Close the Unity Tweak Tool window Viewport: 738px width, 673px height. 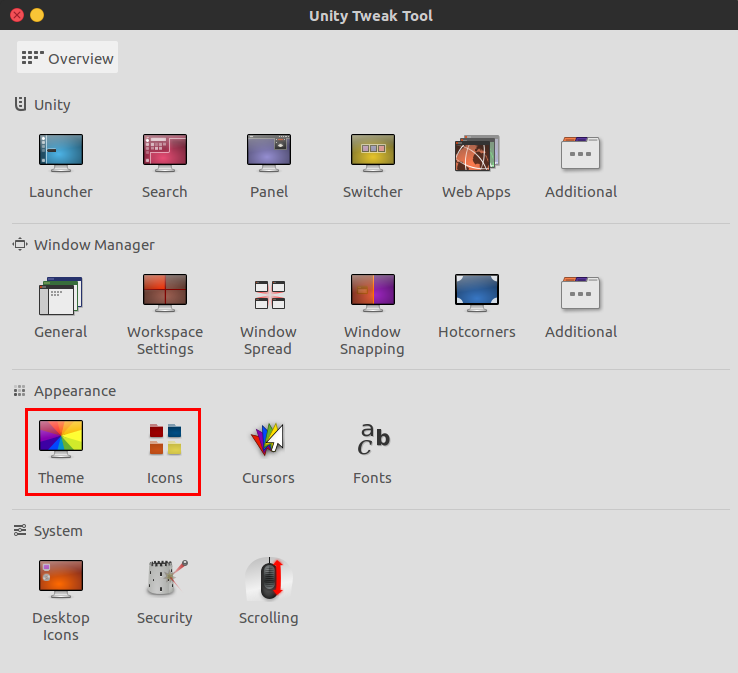click(x=17, y=15)
